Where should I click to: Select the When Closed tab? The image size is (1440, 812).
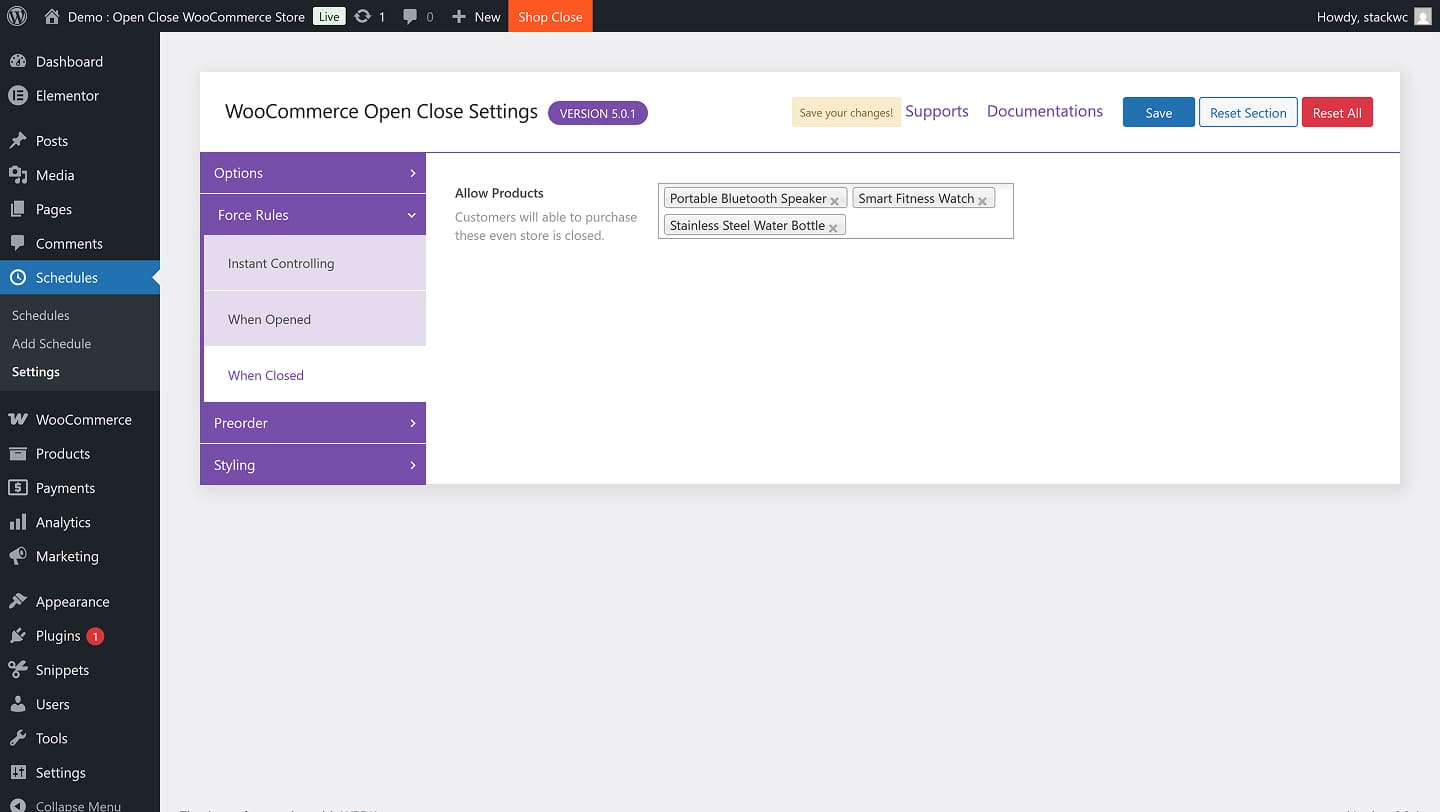click(x=315, y=375)
